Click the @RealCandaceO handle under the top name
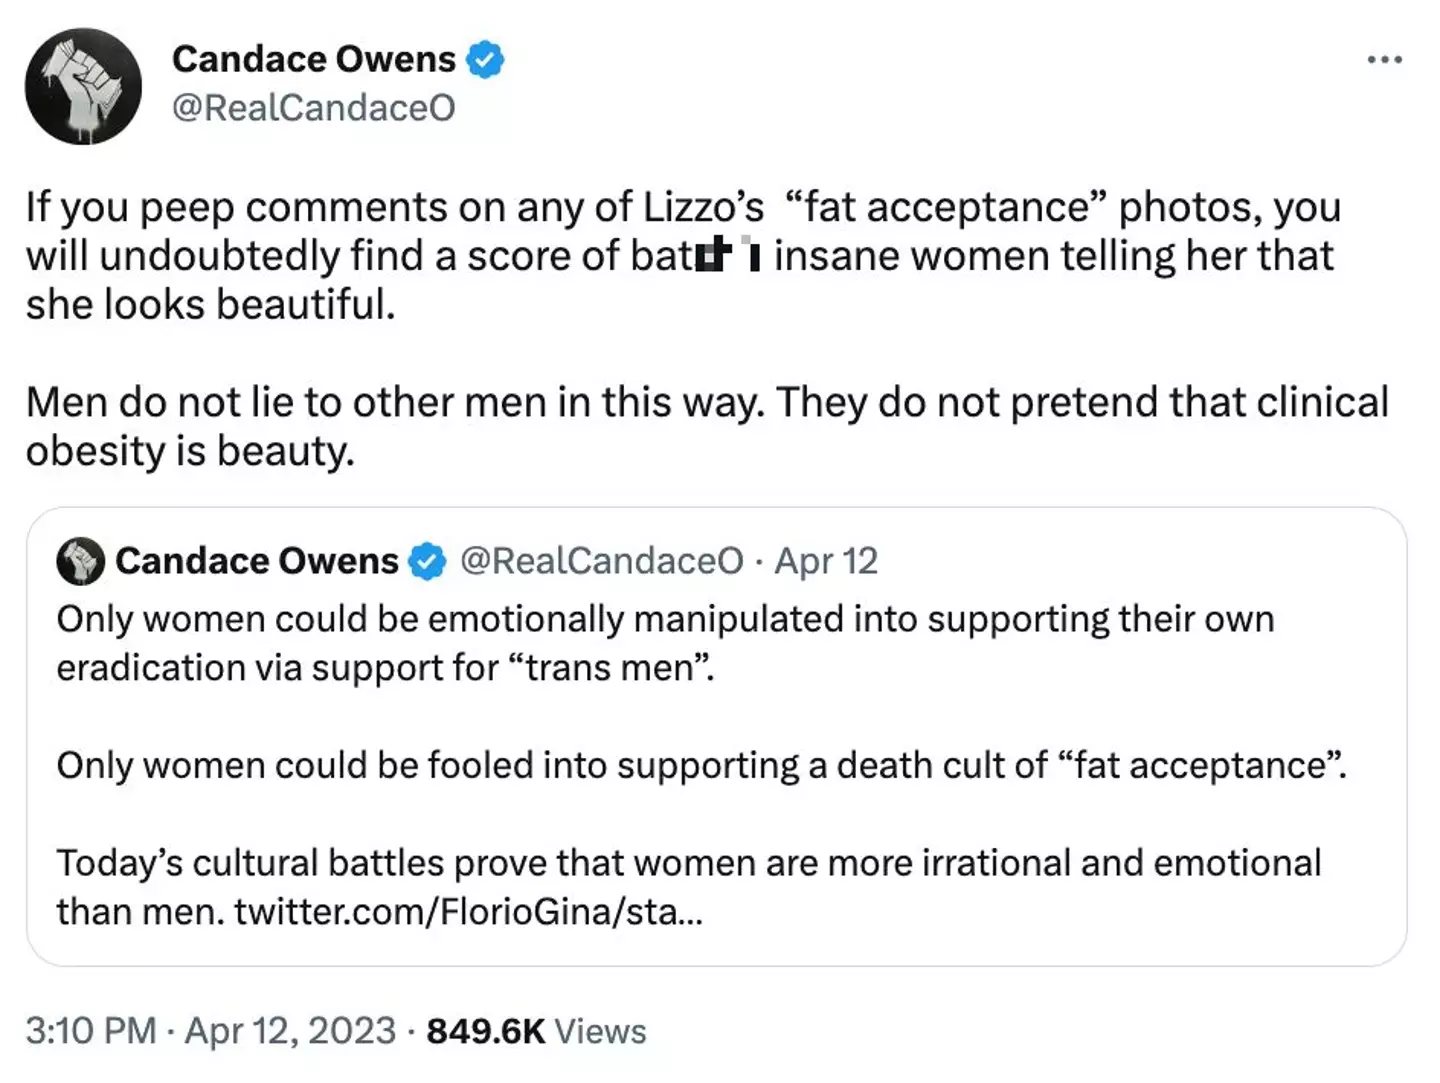The image size is (1440, 1083). pos(313,108)
